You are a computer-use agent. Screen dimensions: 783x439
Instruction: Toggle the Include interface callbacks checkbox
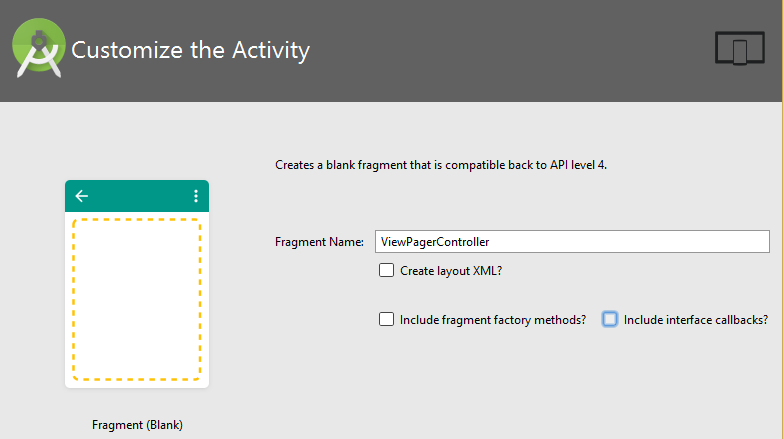pos(610,319)
